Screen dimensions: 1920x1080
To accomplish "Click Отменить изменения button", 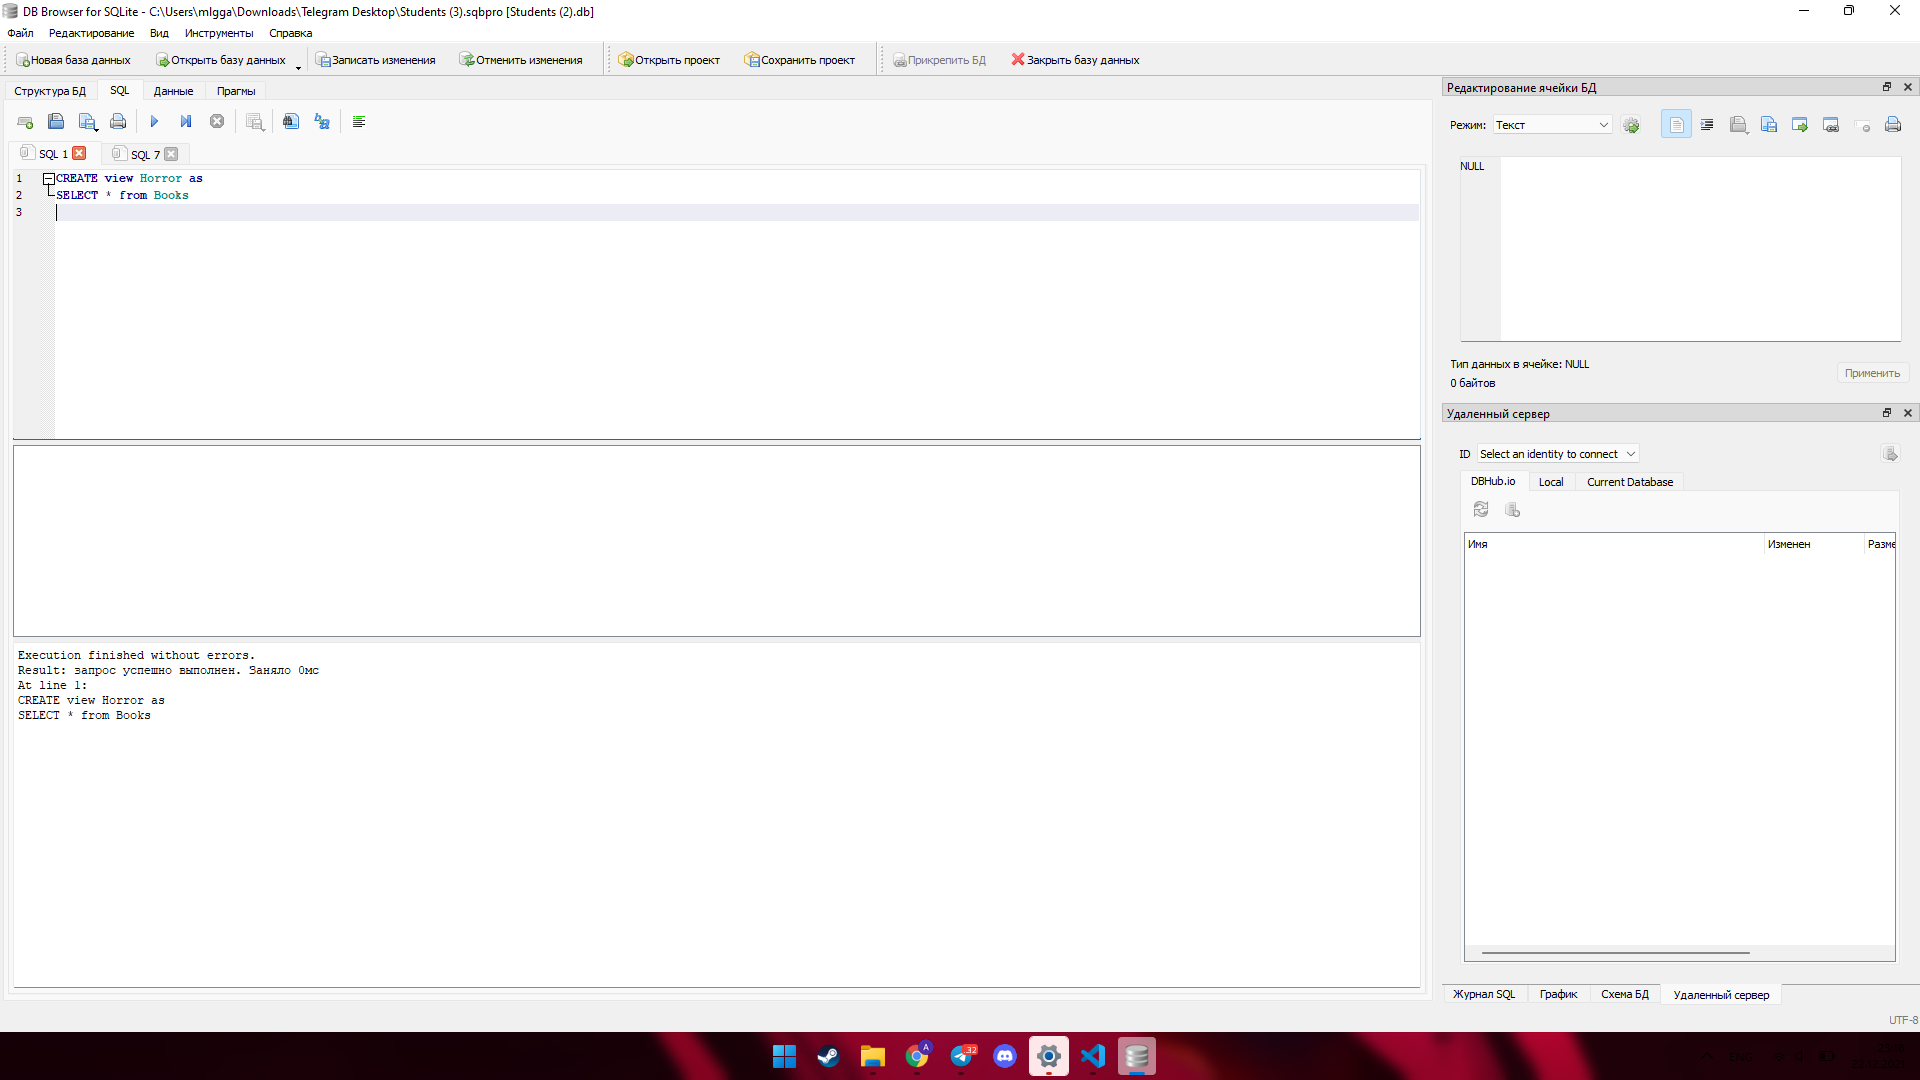I will tap(520, 60).
